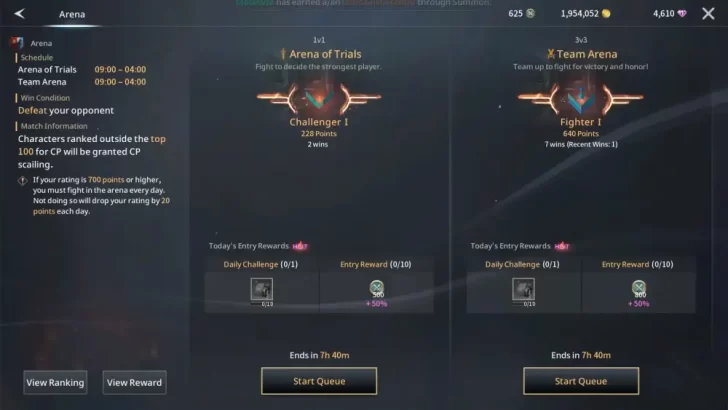This screenshot has width=728, height=410.
Task: Open the Team Arena daily challenge chest
Action: [523, 289]
